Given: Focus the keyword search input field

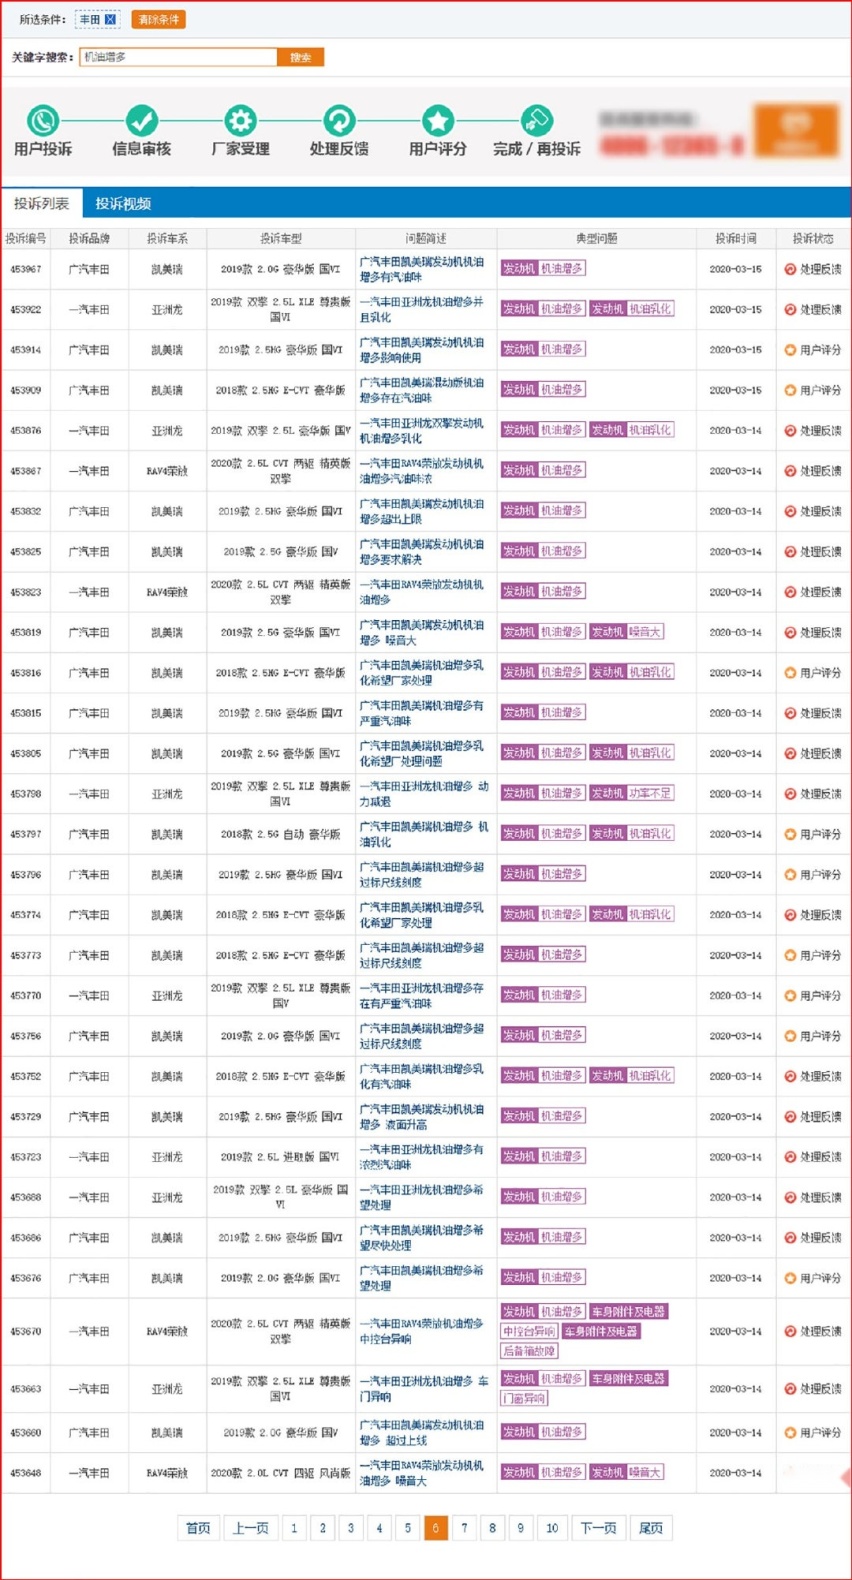Looking at the screenshot, I should (178, 57).
